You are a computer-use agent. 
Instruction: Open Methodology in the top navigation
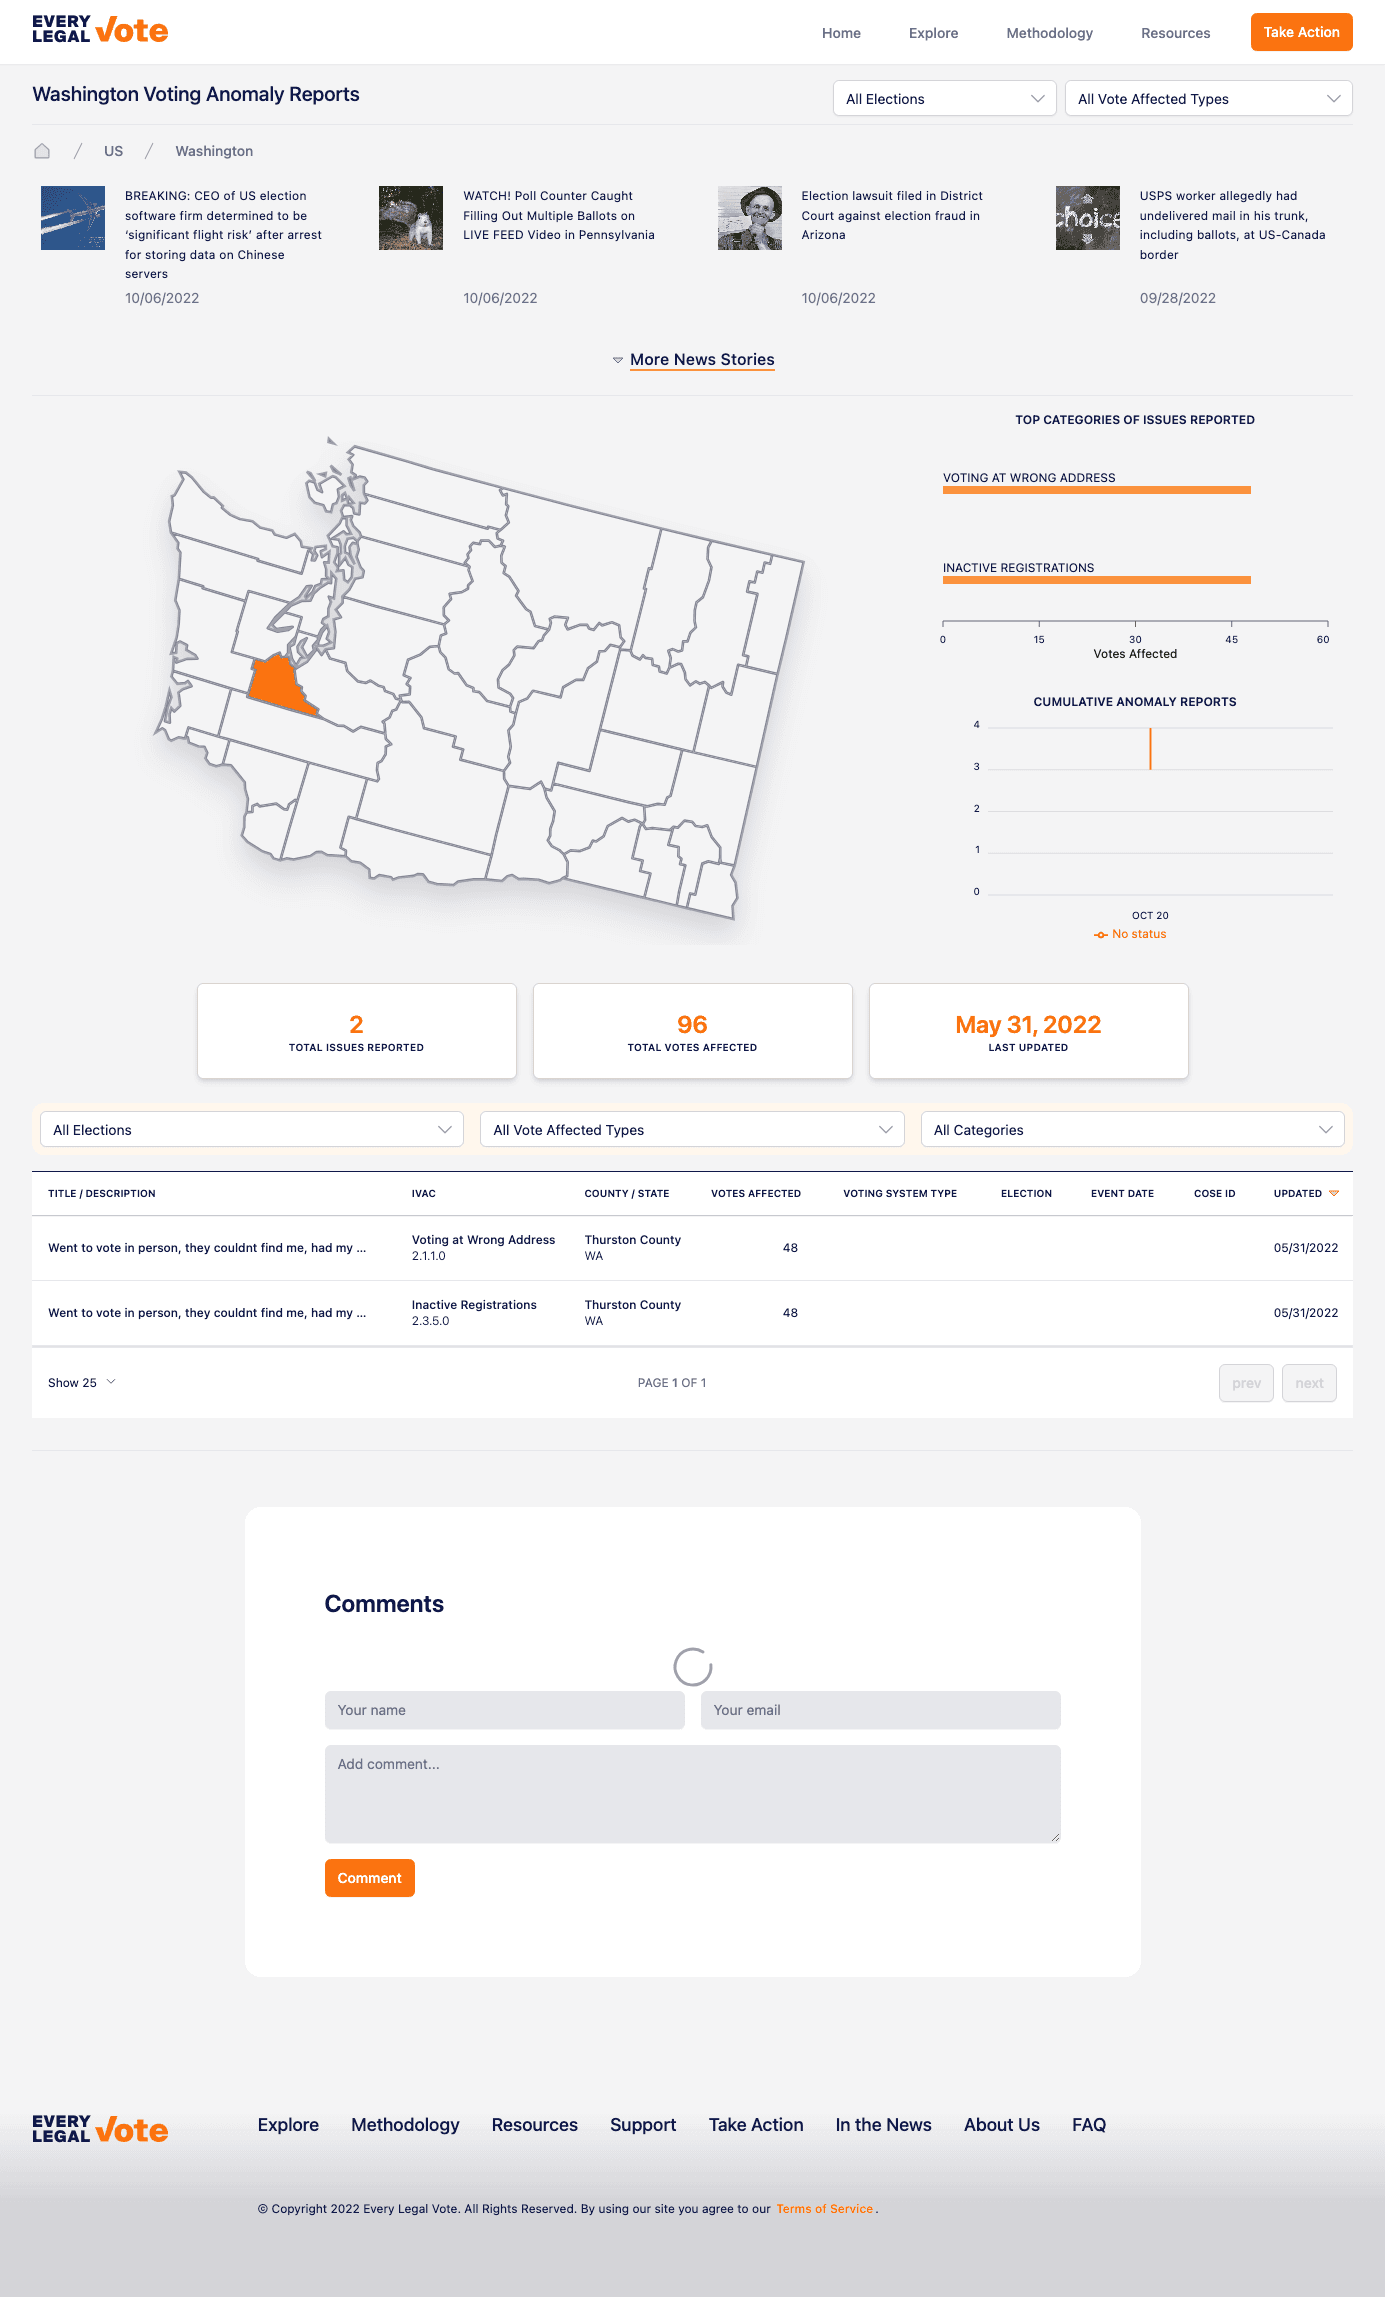[x=1049, y=33]
